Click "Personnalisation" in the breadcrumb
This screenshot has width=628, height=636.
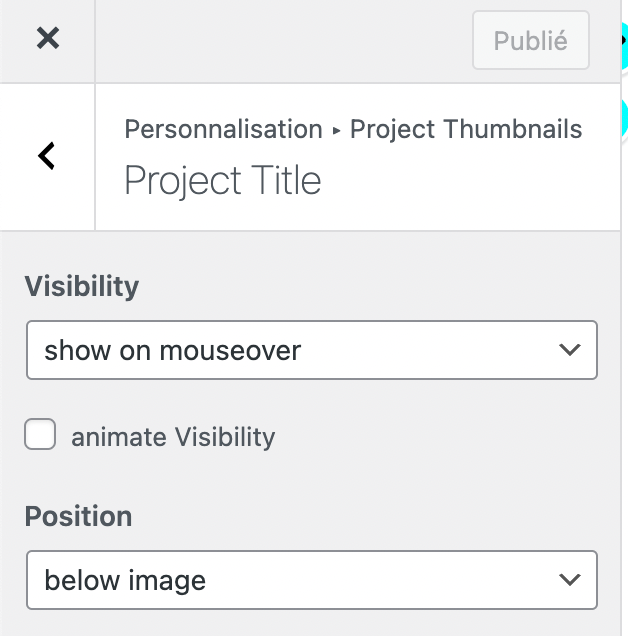click(223, 129)
